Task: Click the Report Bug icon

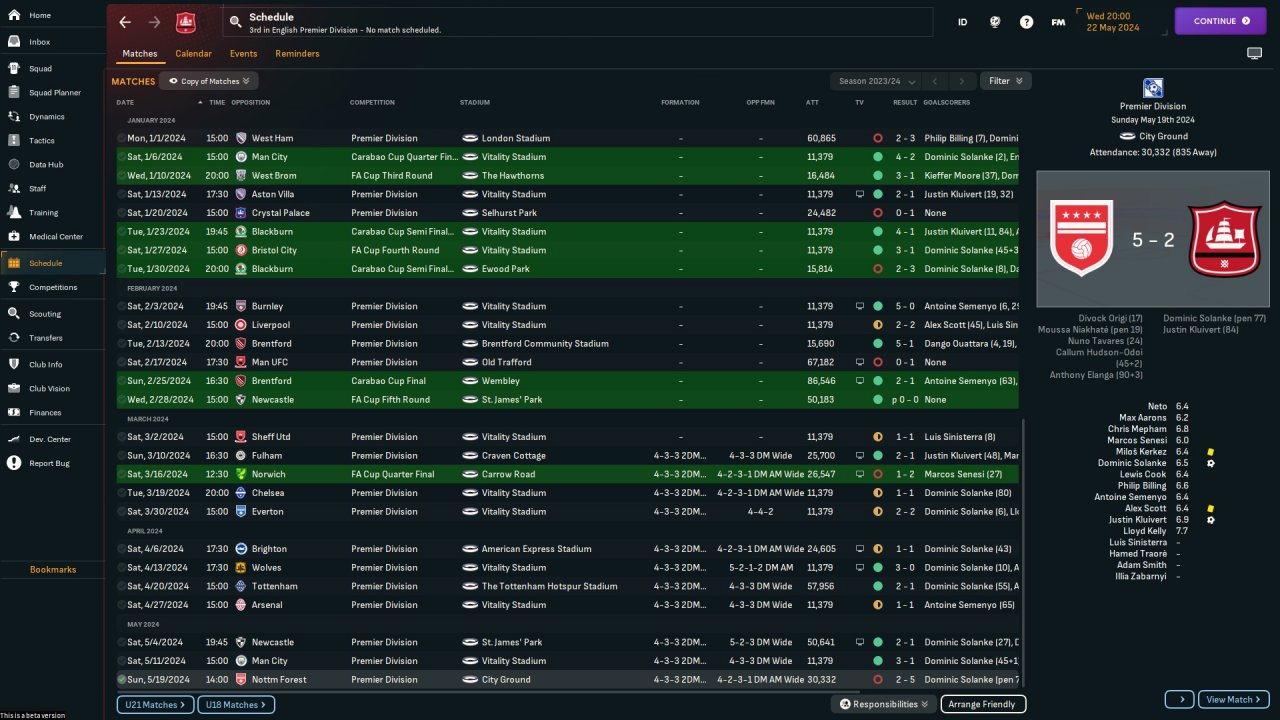Action: (x=14, y=463)
